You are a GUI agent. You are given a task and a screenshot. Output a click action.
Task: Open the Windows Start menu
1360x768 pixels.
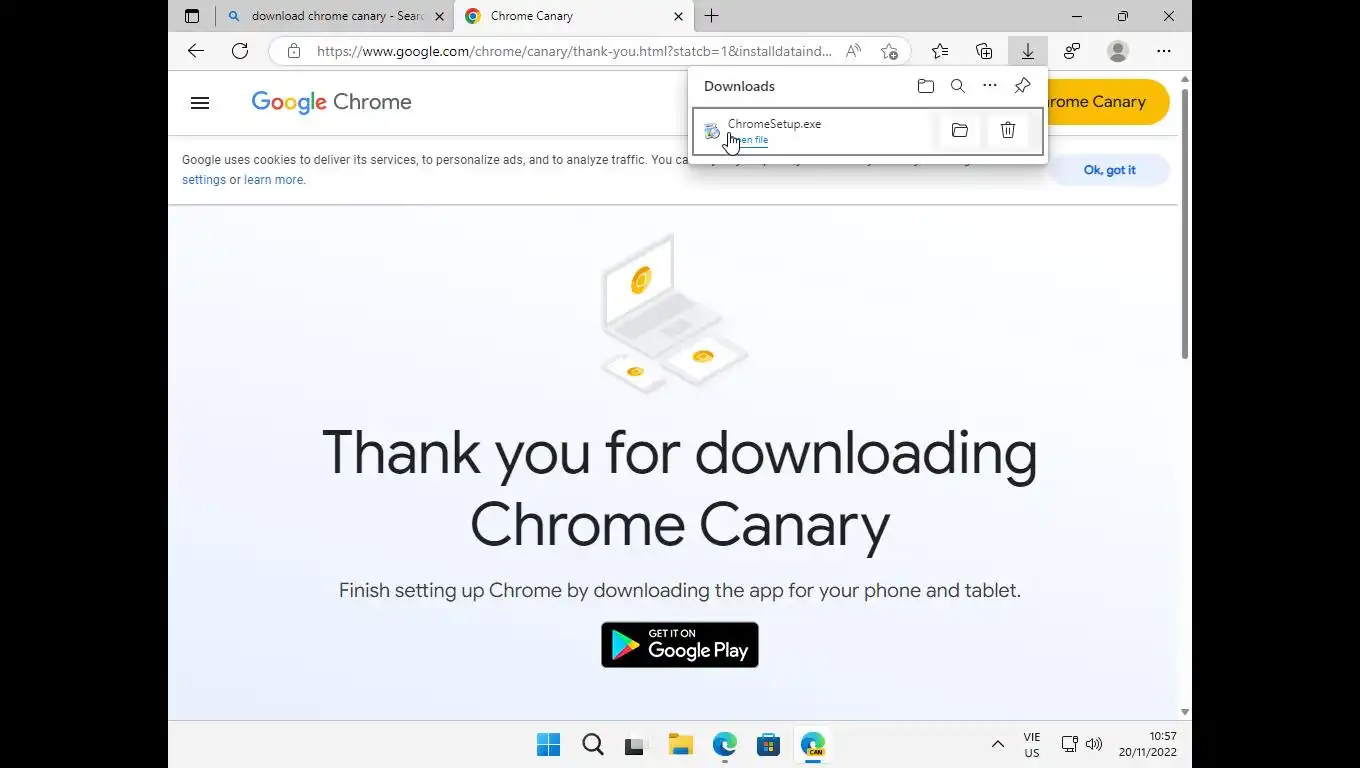tap(549, 745)
